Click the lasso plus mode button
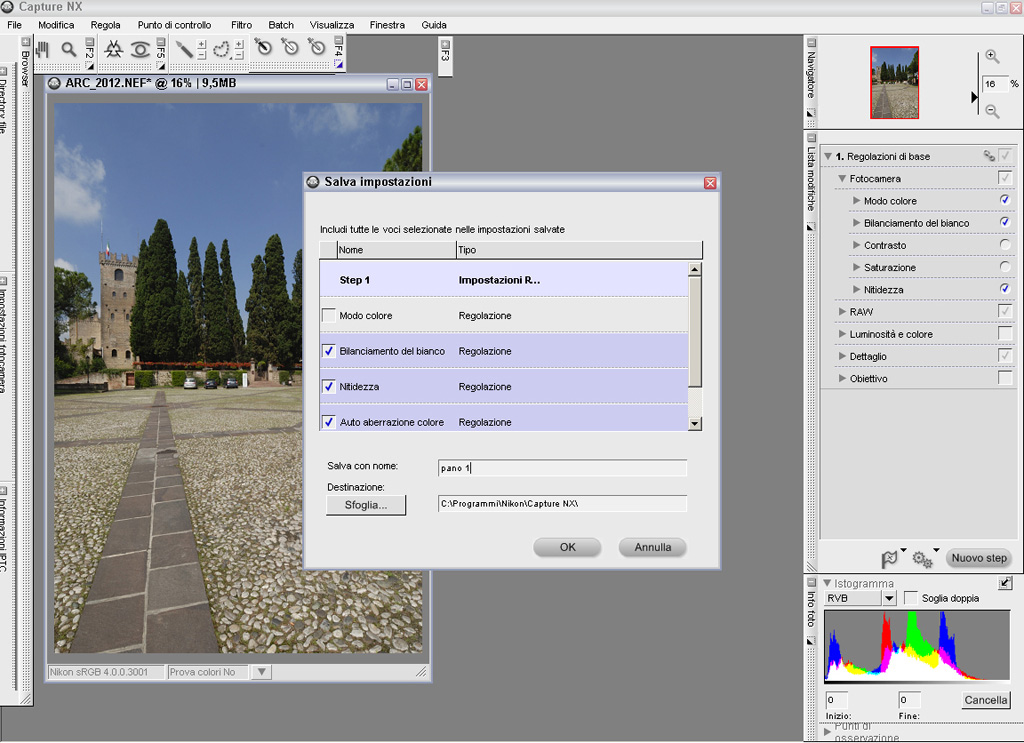The width and height of the screenshot is (1024, 743). click(239, 44)
